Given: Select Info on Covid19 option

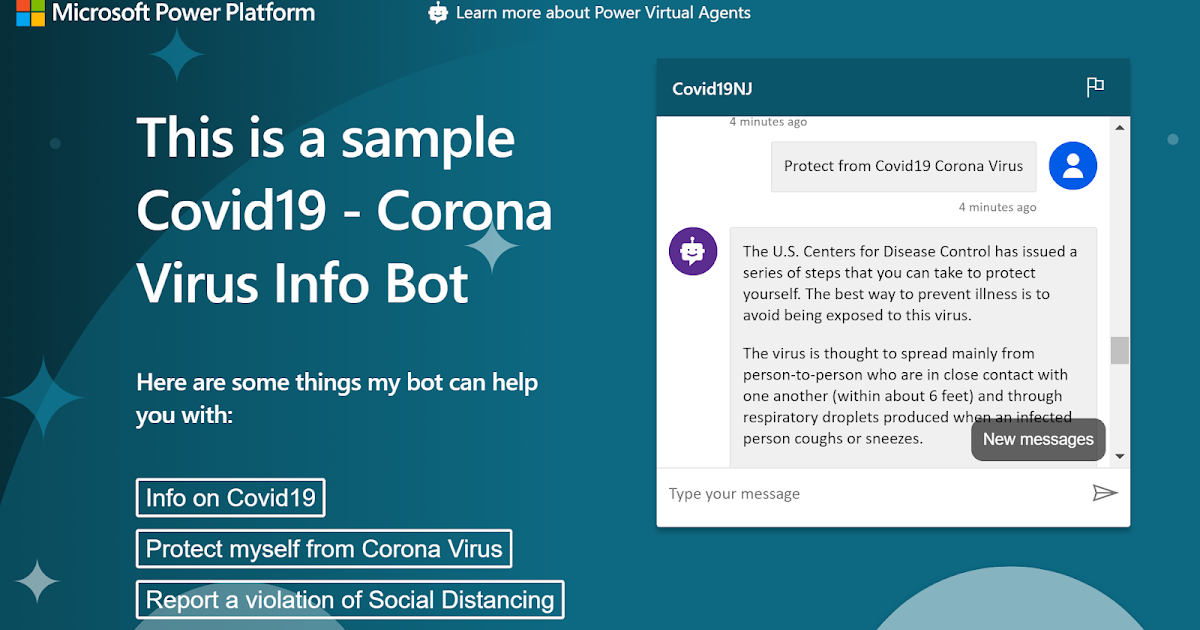Looking at the screenshot, I should click(x=230, y=498).
